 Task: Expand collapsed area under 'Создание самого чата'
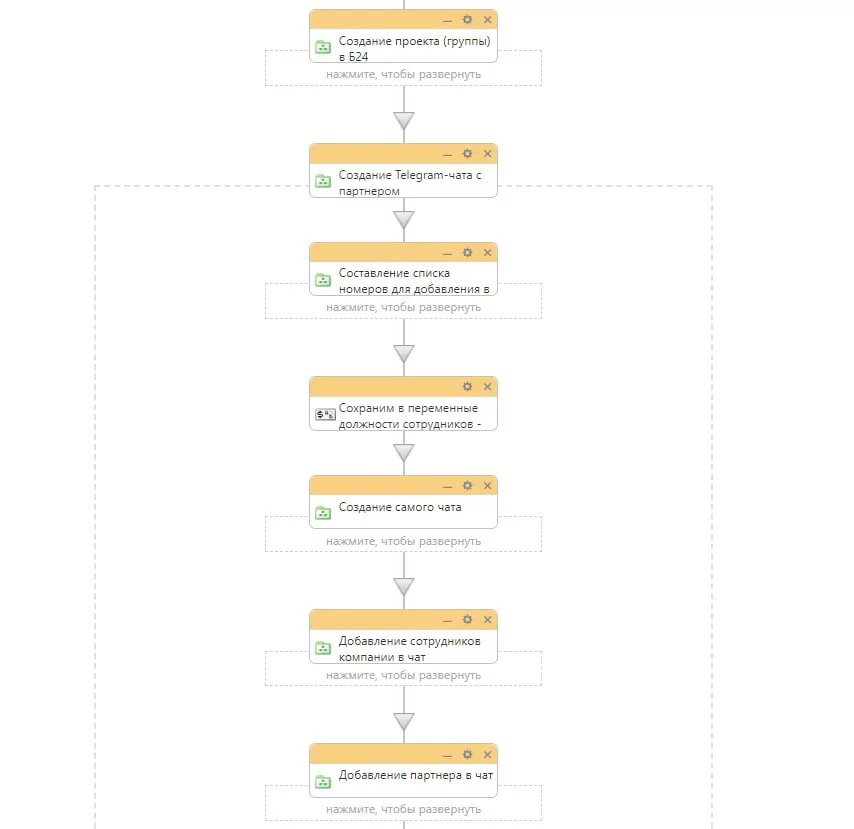(403, 541)
